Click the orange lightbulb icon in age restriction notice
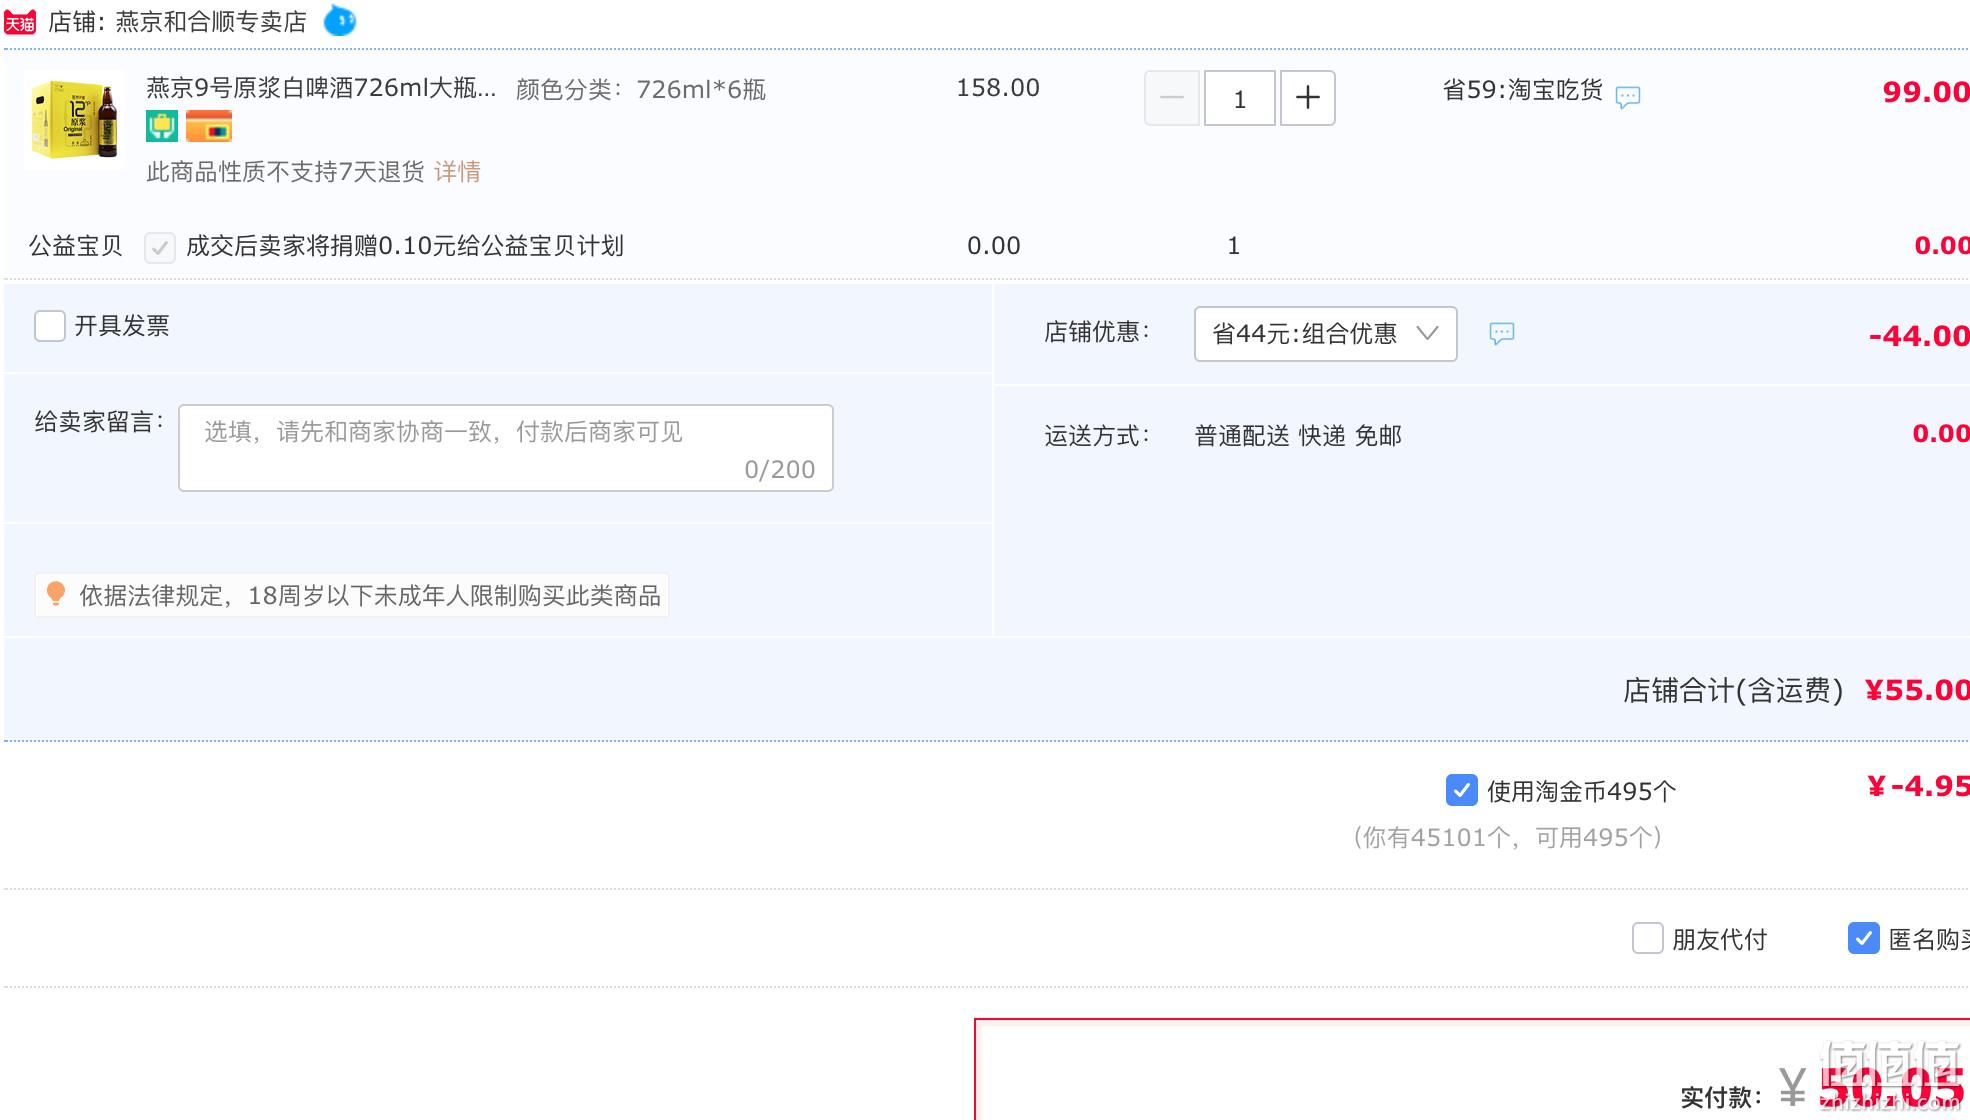 pyautogui.click(x=56, y=594)
